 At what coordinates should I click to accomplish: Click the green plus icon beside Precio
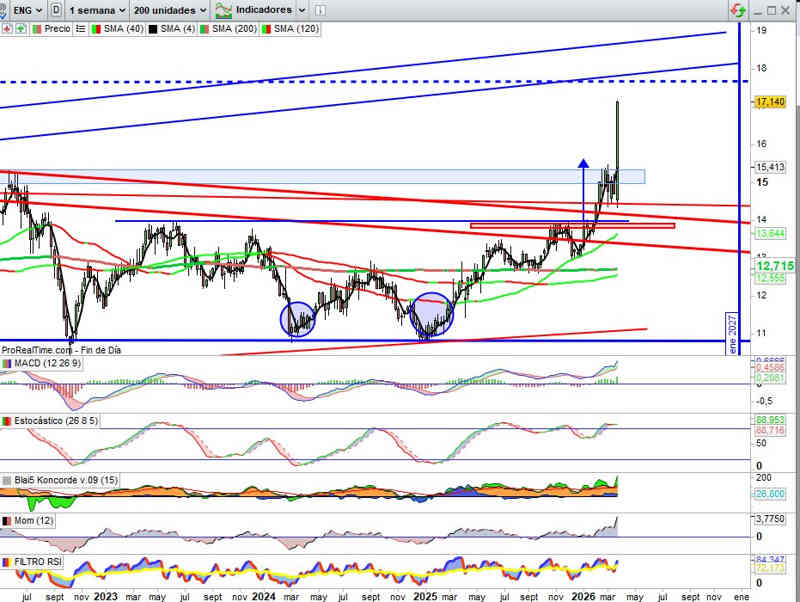(19, 29)
